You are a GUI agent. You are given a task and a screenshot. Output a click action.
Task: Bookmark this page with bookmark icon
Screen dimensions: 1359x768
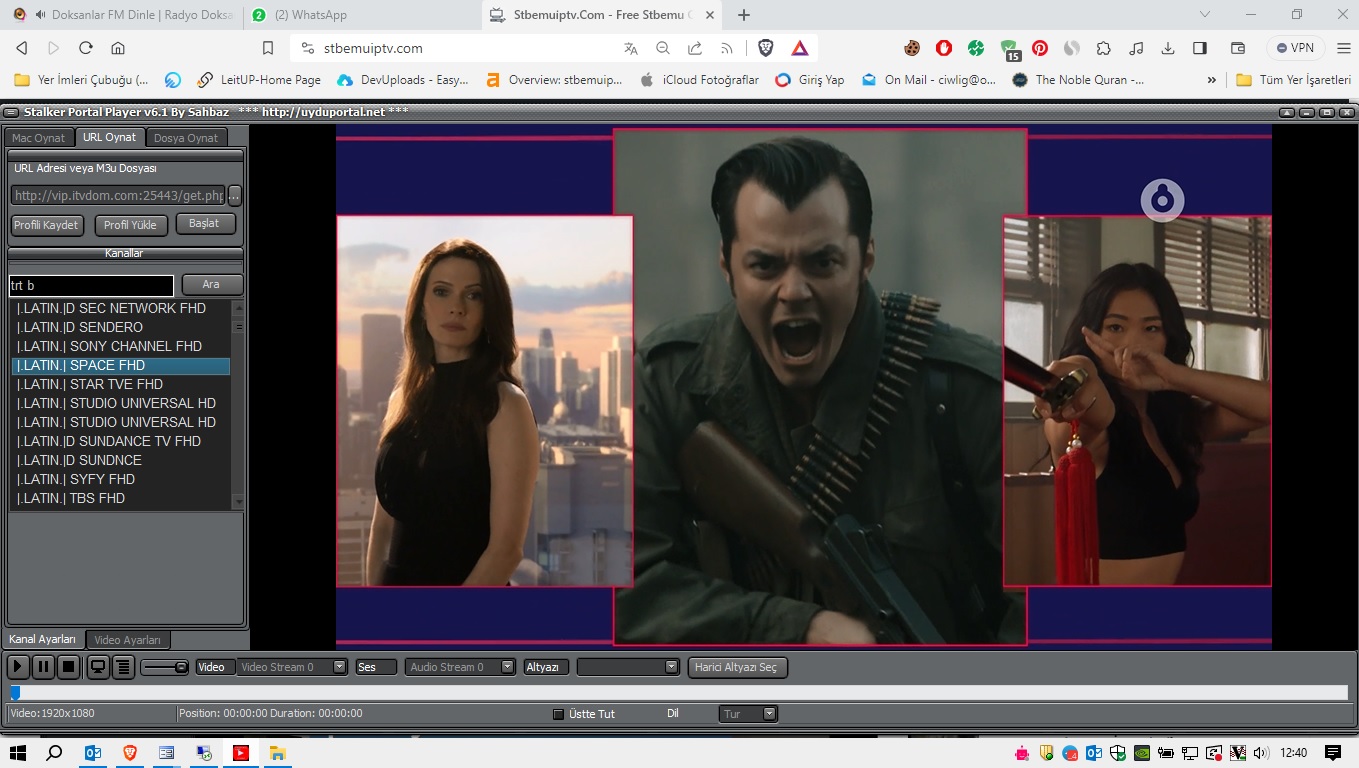coord(268,48)
